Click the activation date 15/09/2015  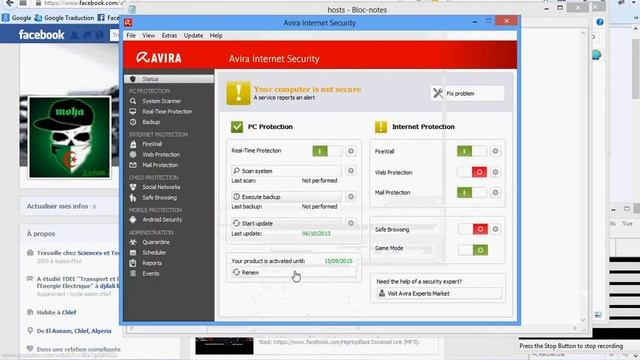[x=338, y=261]
